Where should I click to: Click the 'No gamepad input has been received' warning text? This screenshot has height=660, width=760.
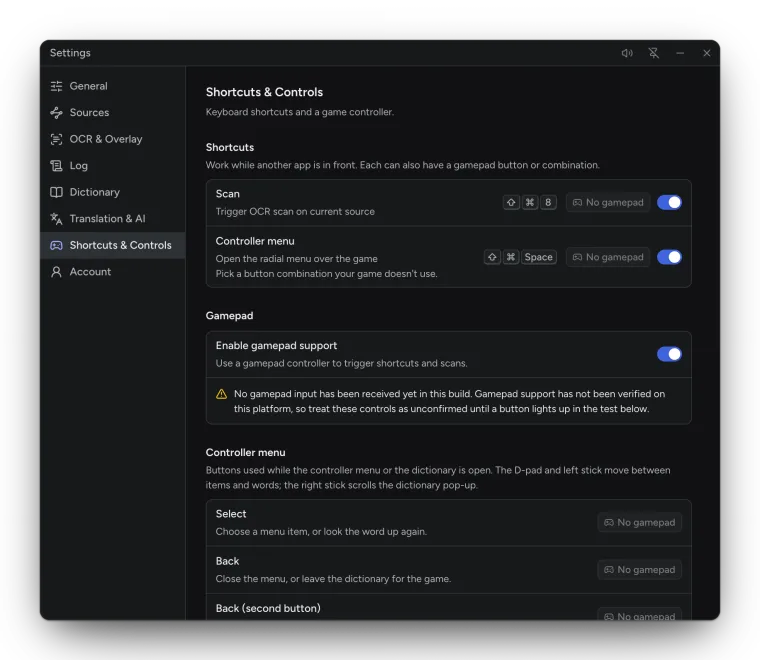click(449, 401)
